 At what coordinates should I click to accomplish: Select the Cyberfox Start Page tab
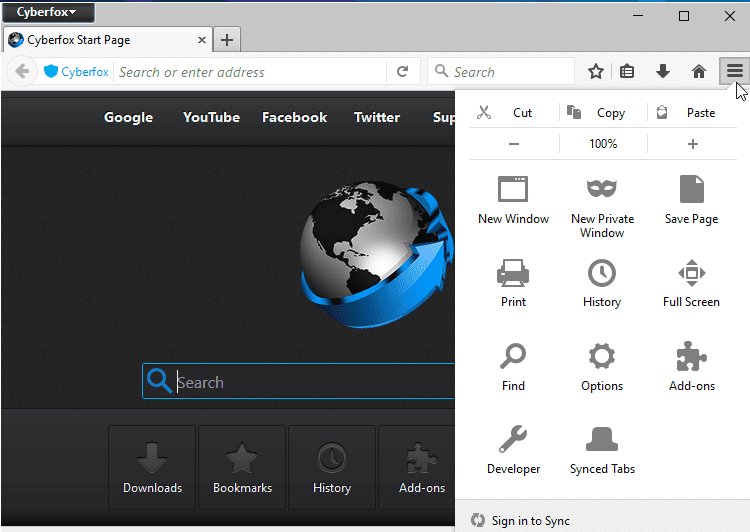(x=108, y=40)
